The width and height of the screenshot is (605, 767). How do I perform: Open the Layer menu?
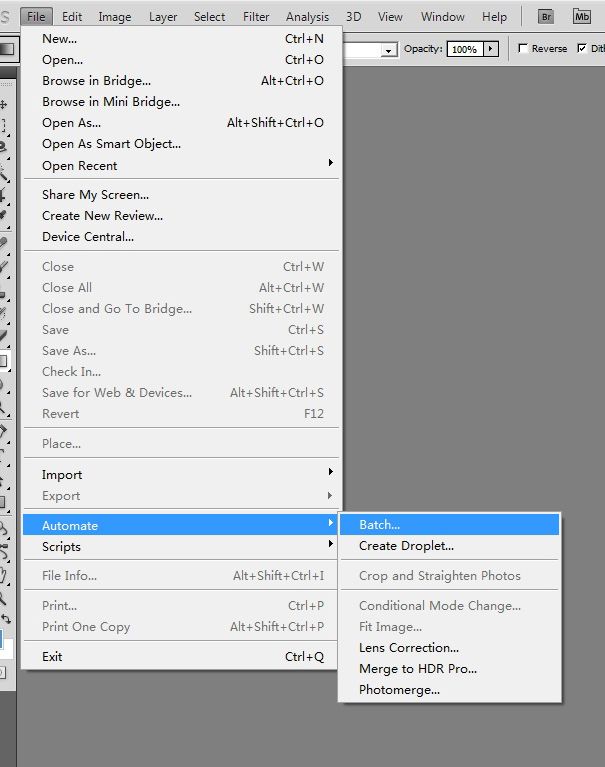click(x=163, y=17)
